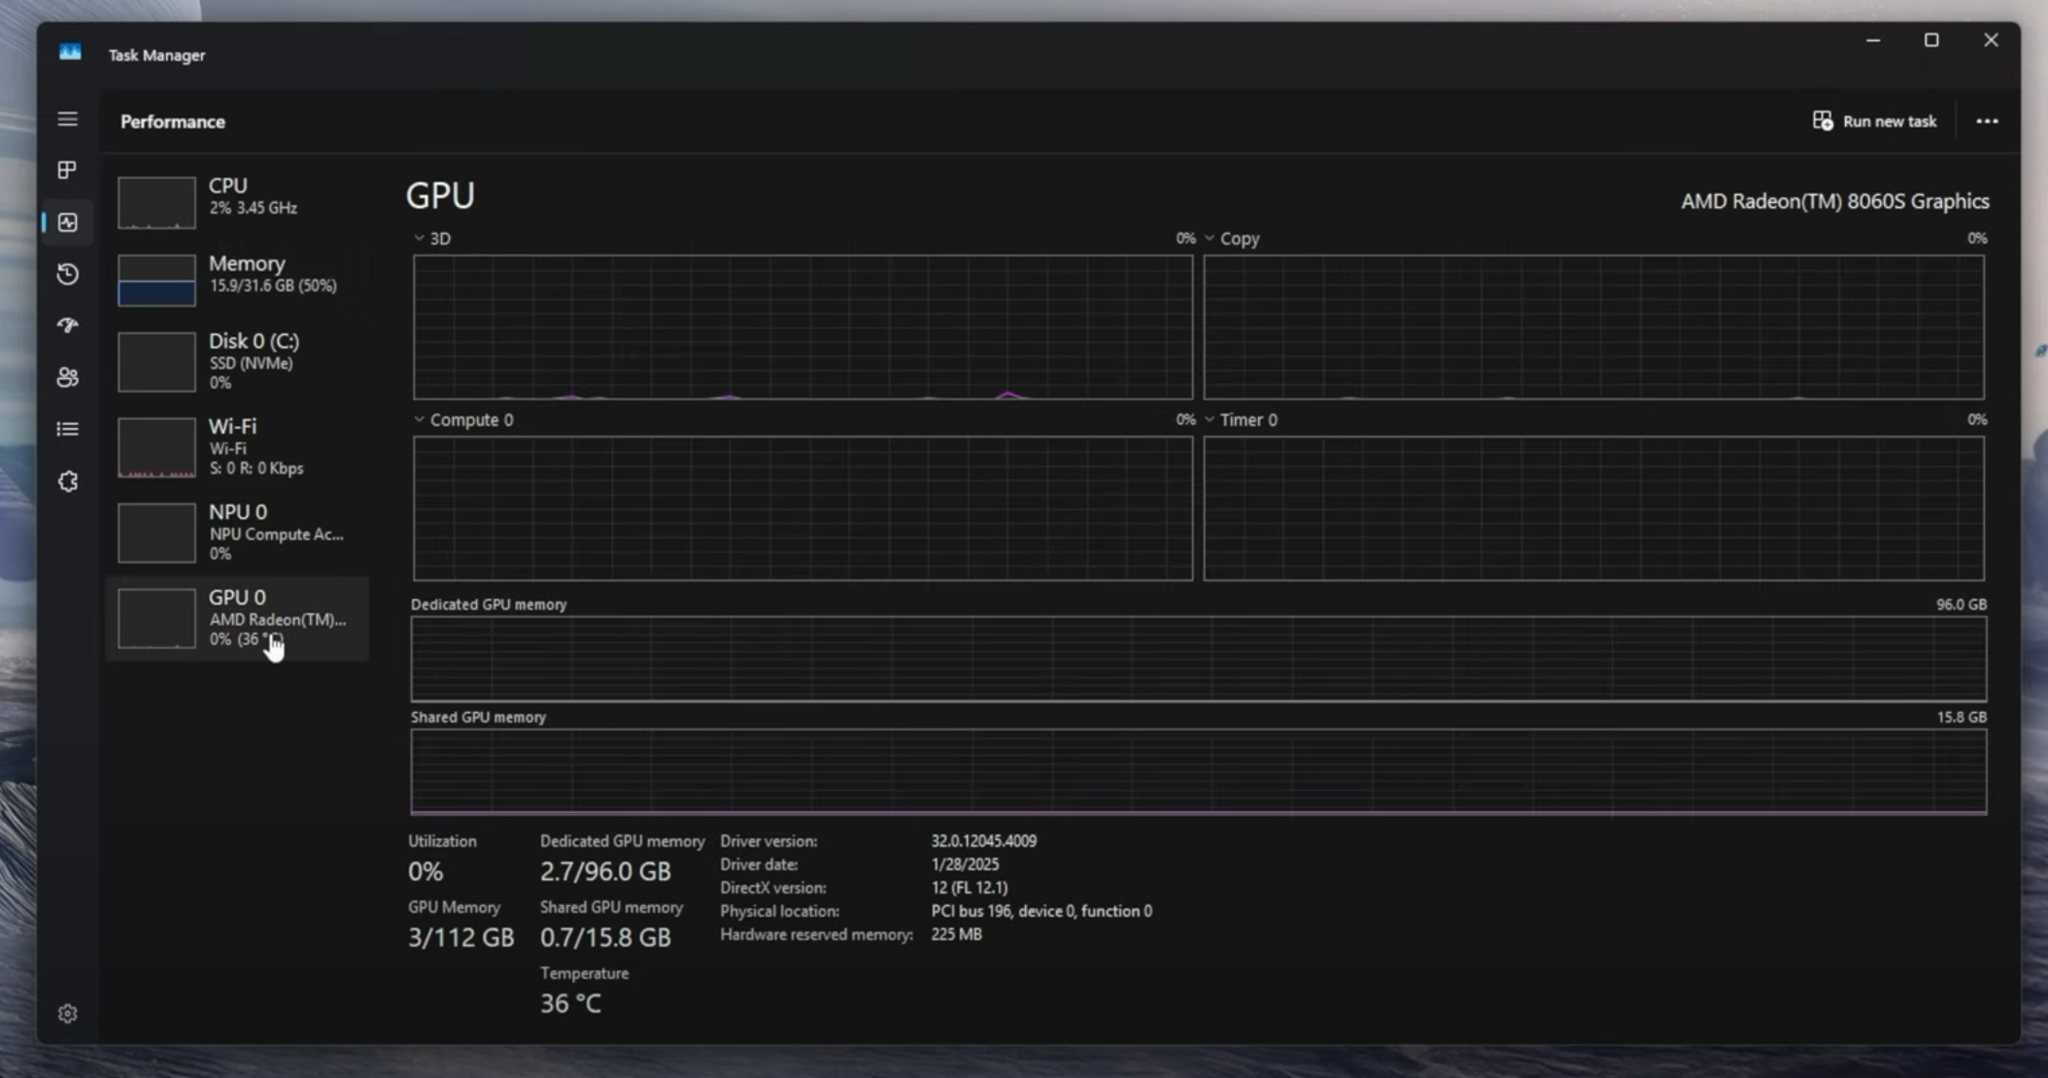Screen dimensions: 2048x1078
Task: Click the 3/112 GB GPU Memory value
Action: 461,937
